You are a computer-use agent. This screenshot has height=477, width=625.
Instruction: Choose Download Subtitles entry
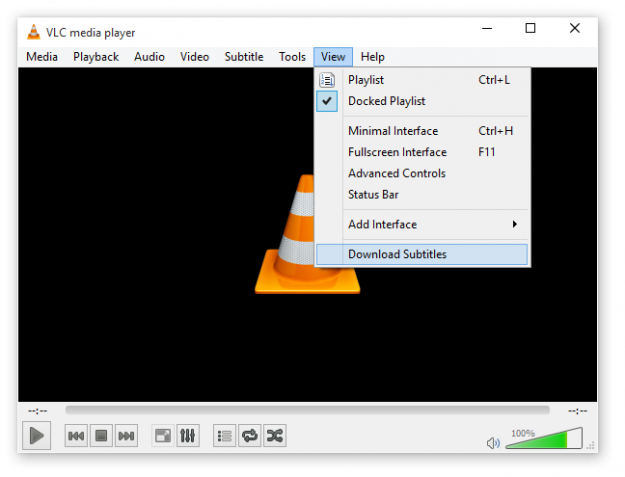422,254
